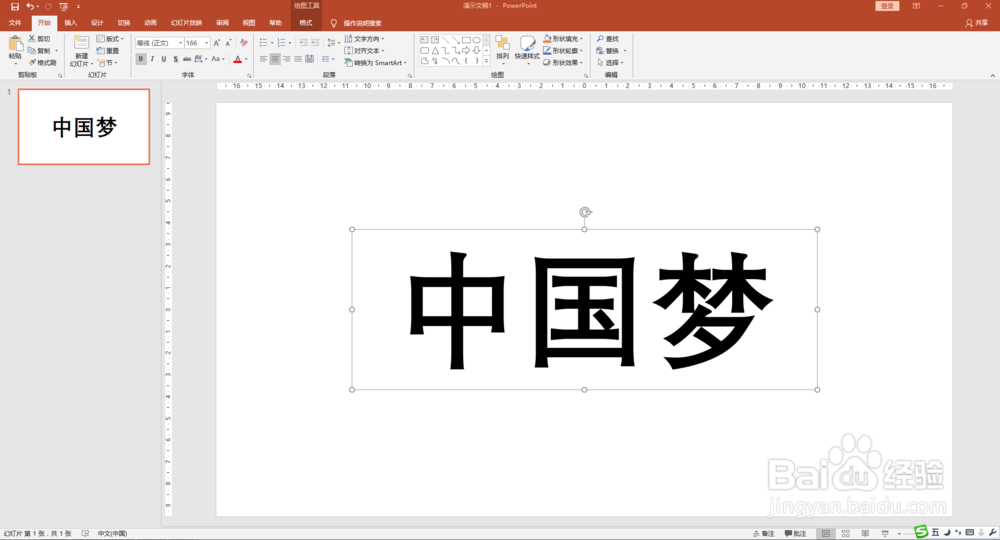Apply distributed alignment to the text

[309, 59]
